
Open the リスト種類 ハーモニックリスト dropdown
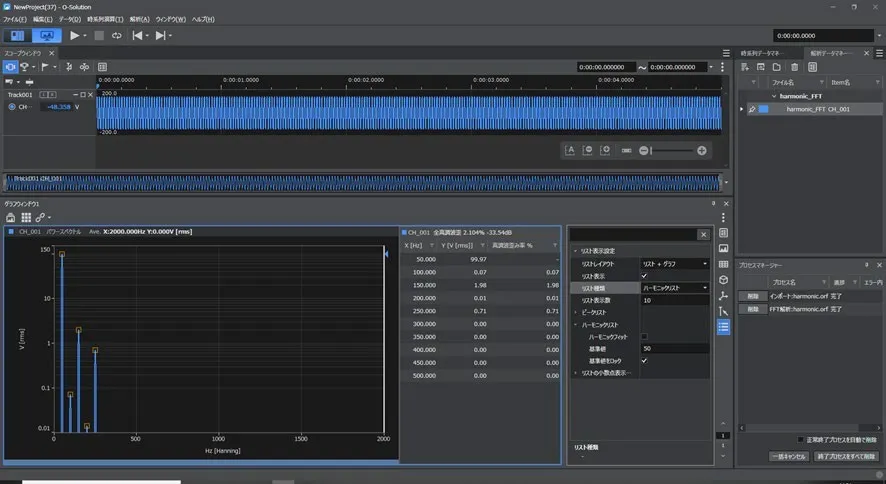point(675,288)
